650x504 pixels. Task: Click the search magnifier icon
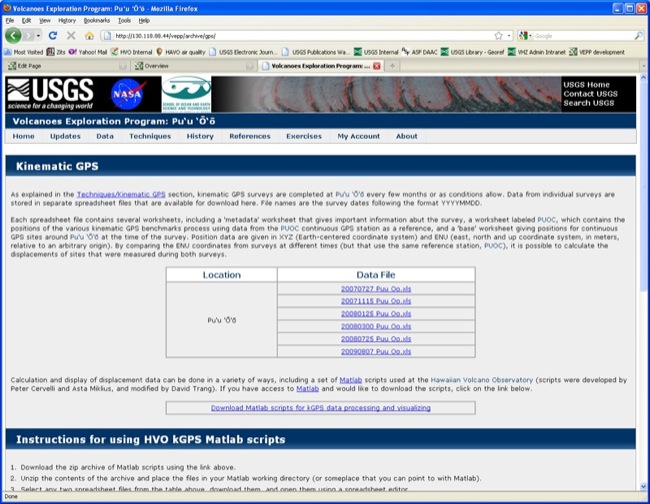tap(638, 36)
